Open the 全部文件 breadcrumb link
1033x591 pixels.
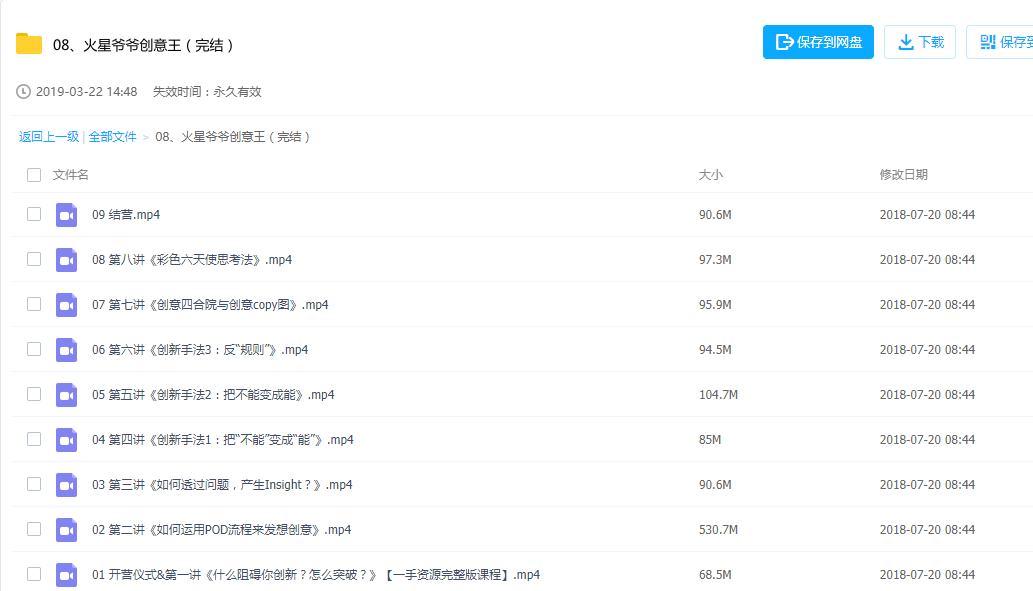(113, 136)
